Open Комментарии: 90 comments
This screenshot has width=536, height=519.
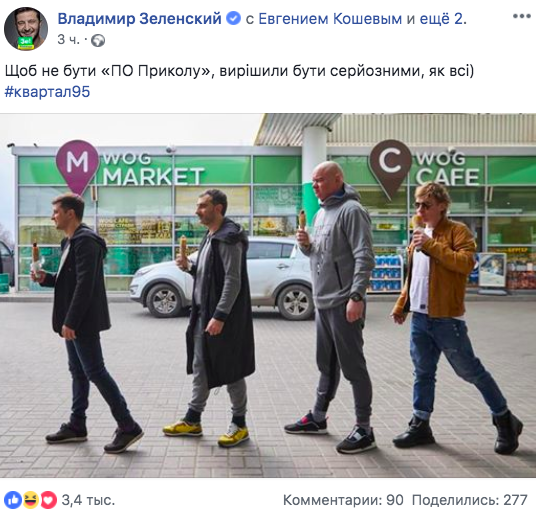343,500
